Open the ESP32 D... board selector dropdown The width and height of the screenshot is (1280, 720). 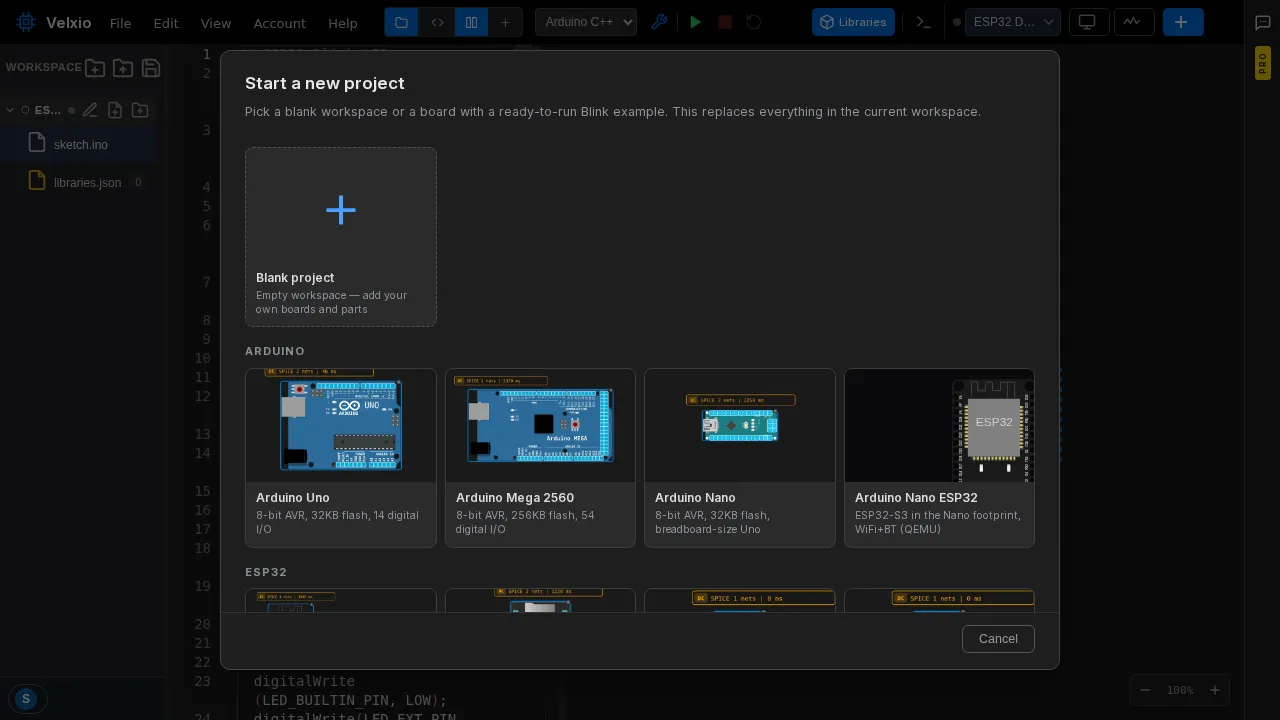pyautogui.click(x=1012, y=22)
